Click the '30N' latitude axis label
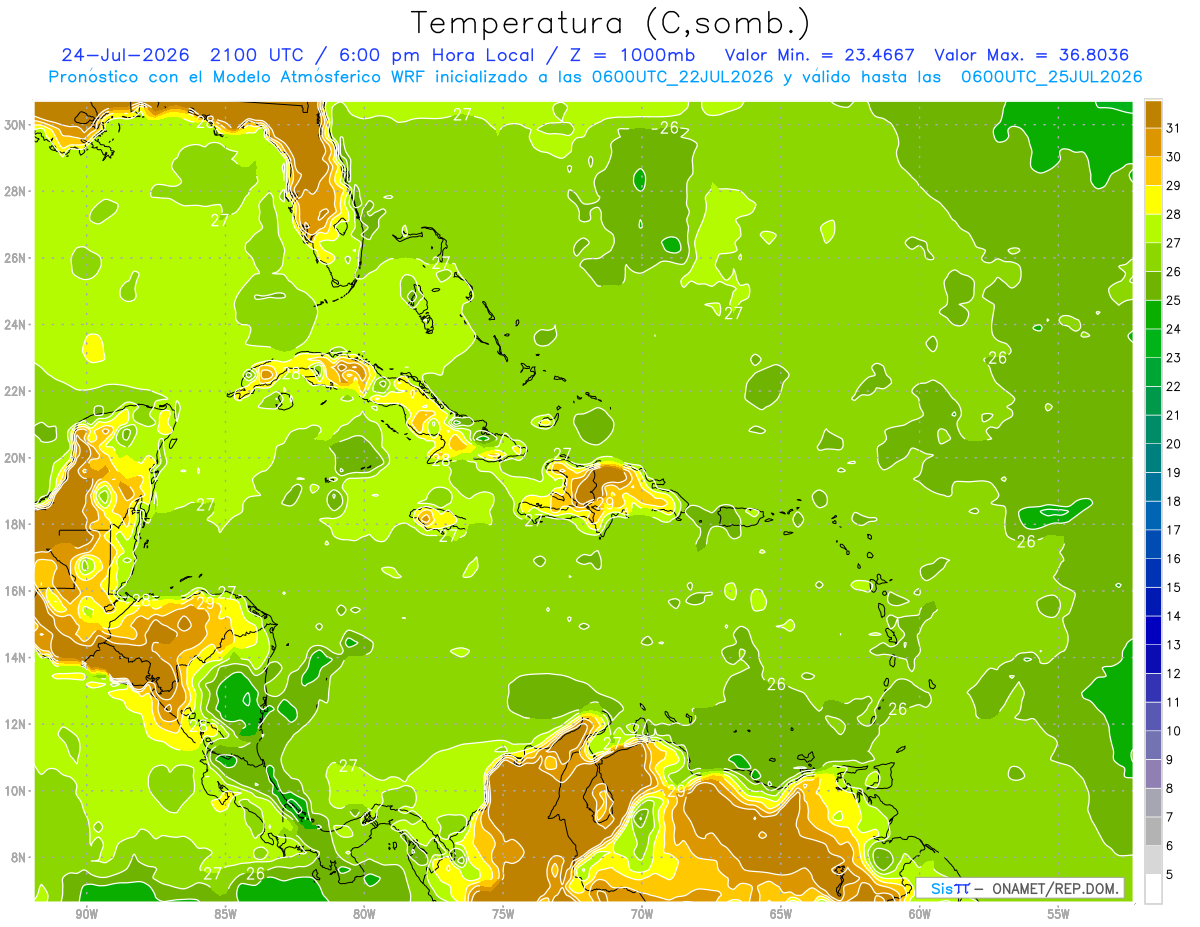1200x927 pixels. pyautogui.click(x=17, y=124)
